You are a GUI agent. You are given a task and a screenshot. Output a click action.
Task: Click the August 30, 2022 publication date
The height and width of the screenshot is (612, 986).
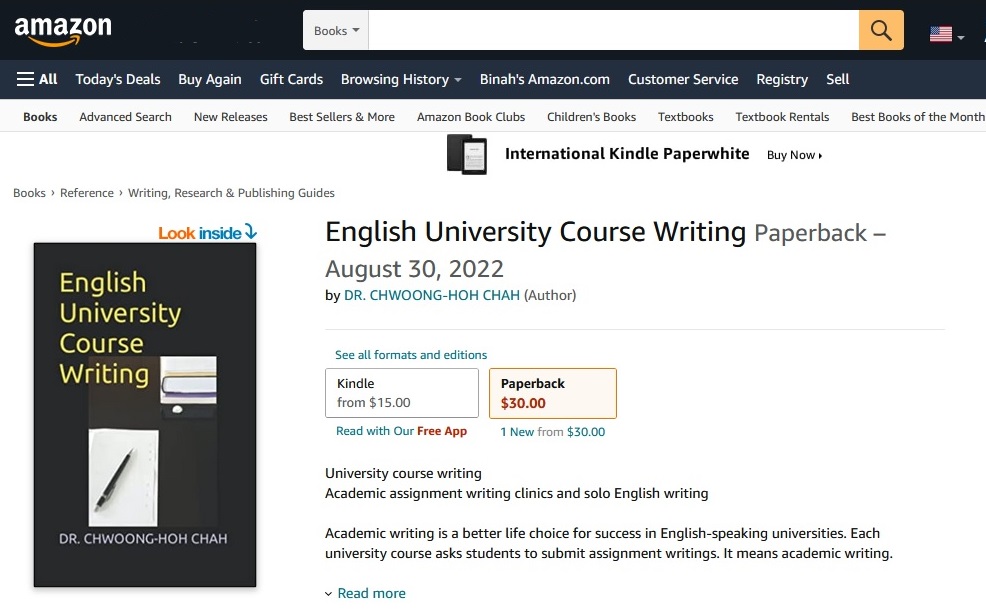(414, 269)
